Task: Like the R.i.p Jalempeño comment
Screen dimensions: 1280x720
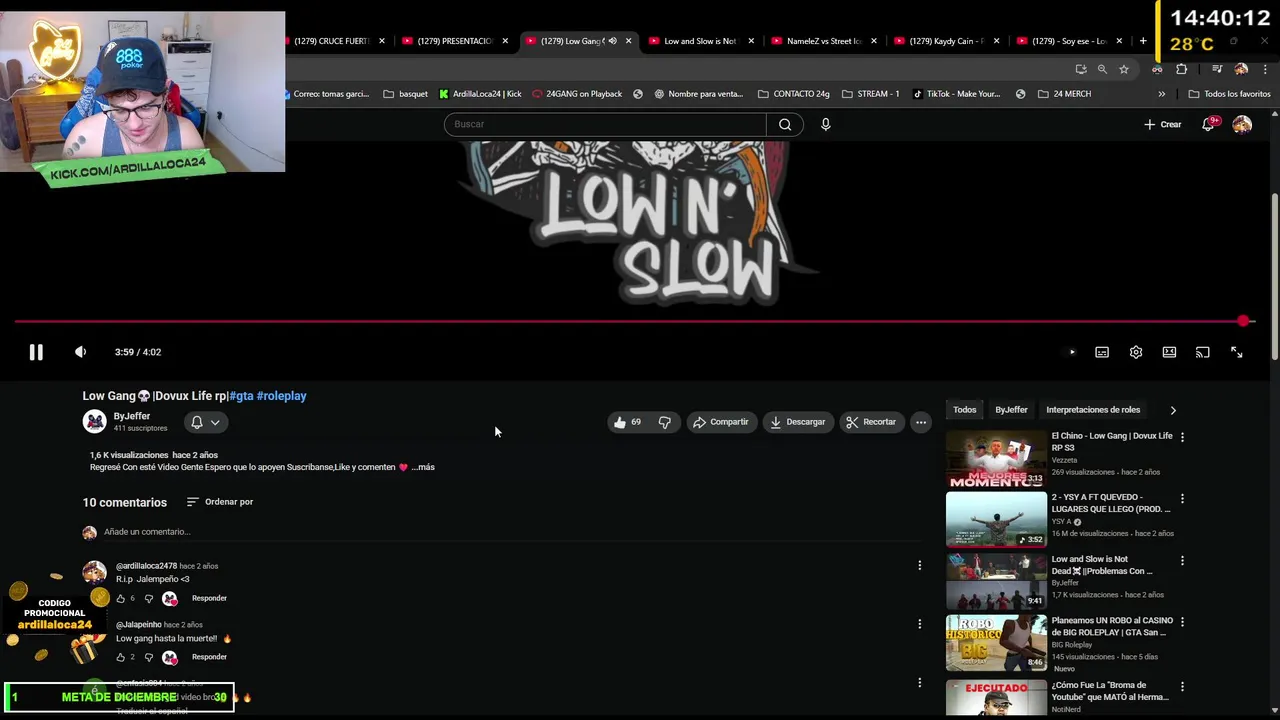Action: 120,598
